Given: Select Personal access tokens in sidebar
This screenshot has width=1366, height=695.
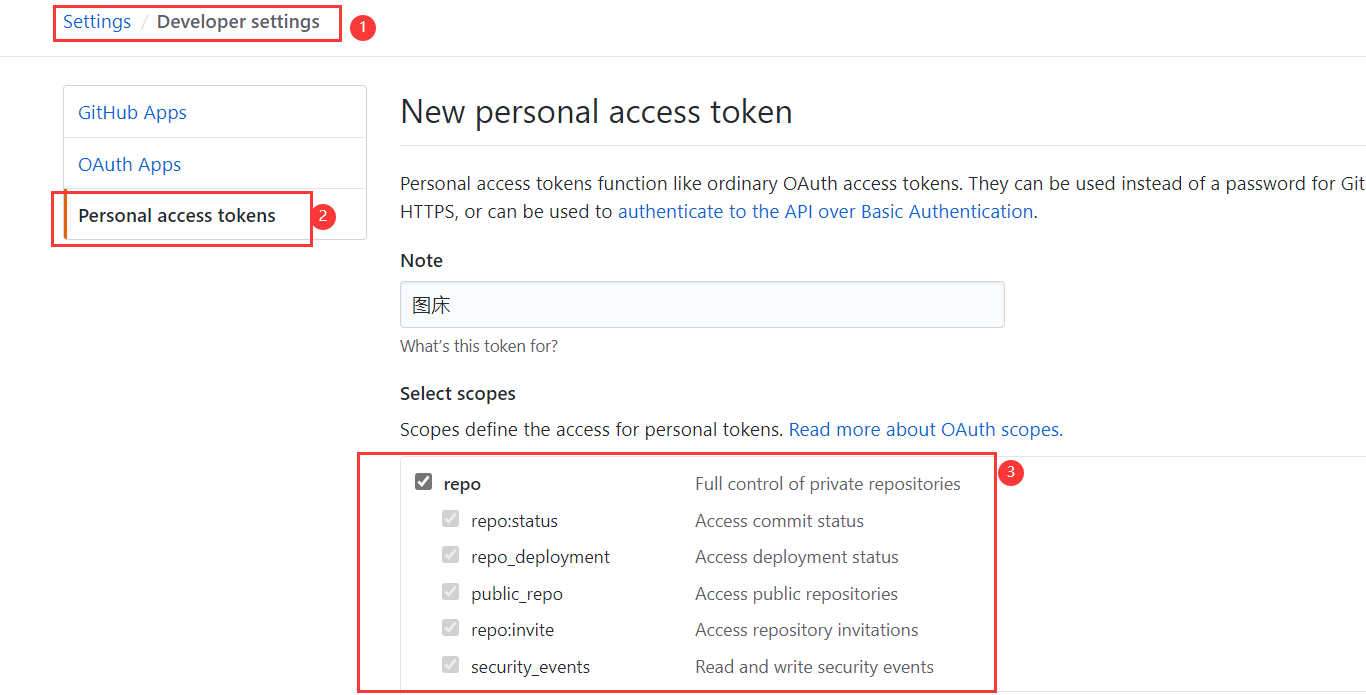Looking at the screenshot, I should (x=177, y=216).
